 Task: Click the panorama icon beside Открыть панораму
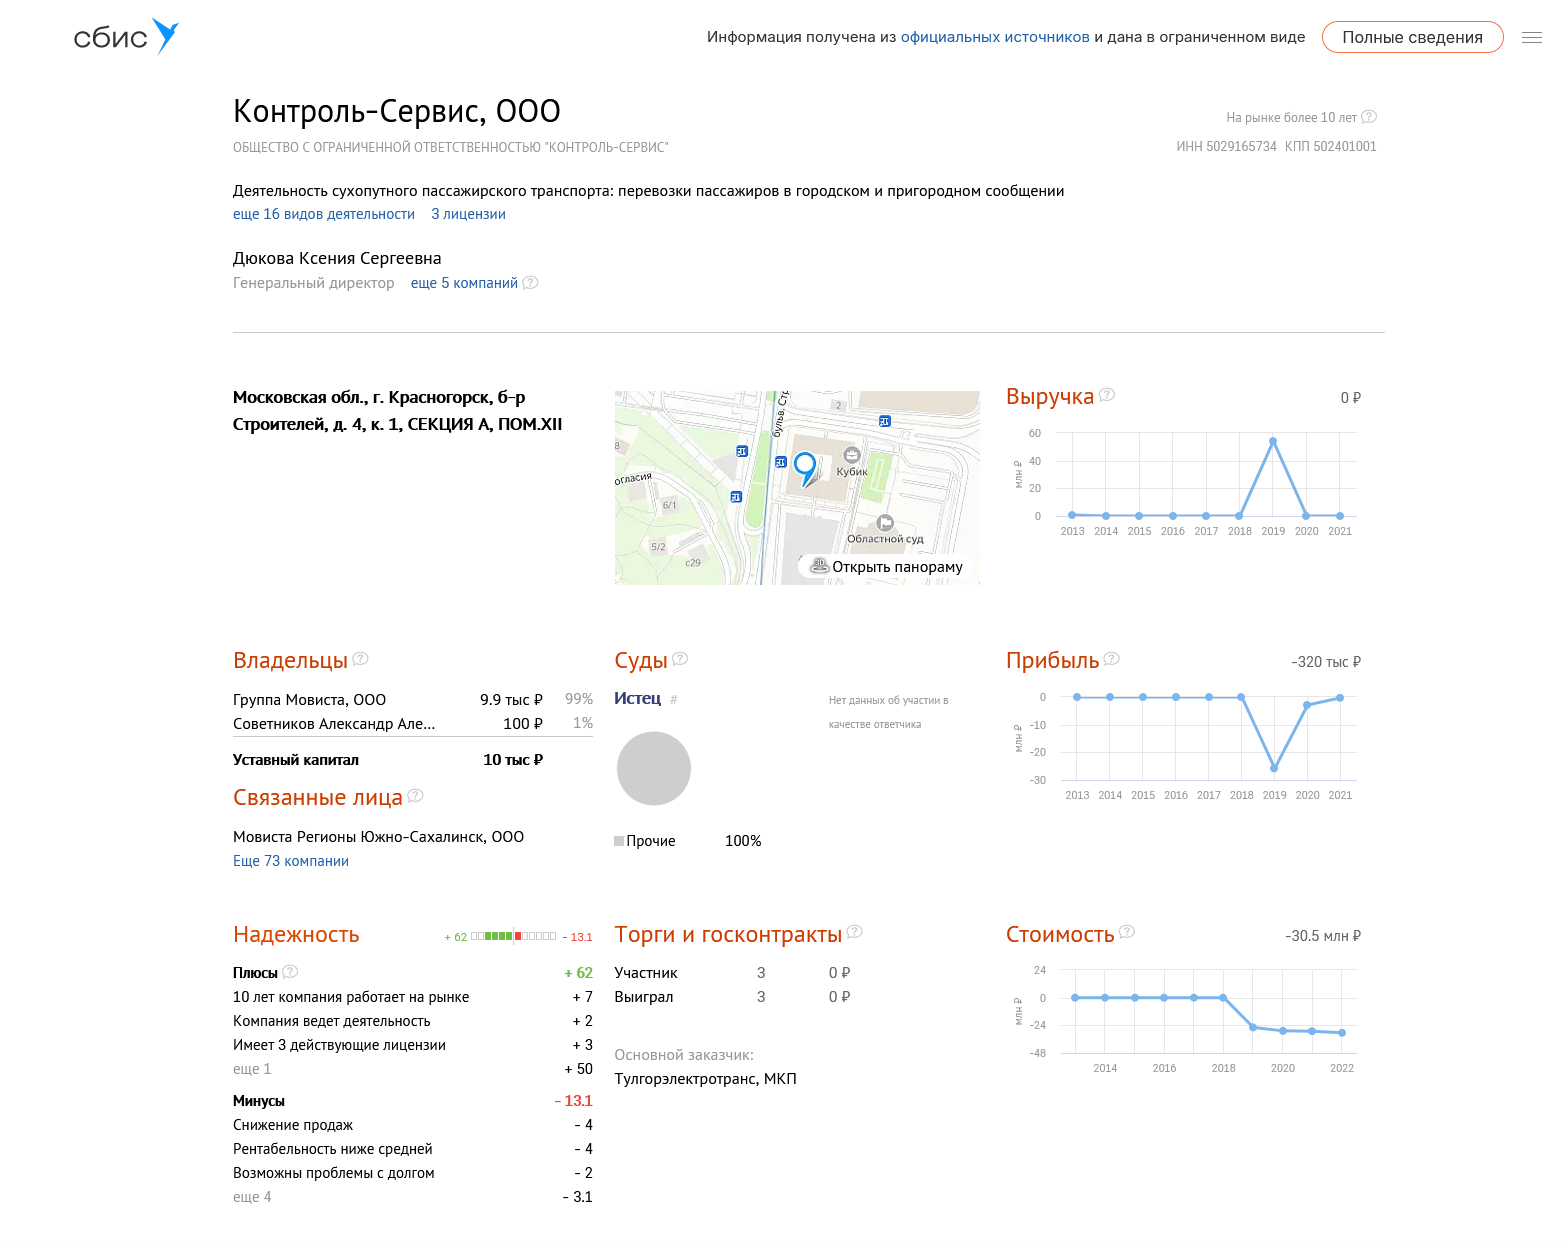pos(819,565)
